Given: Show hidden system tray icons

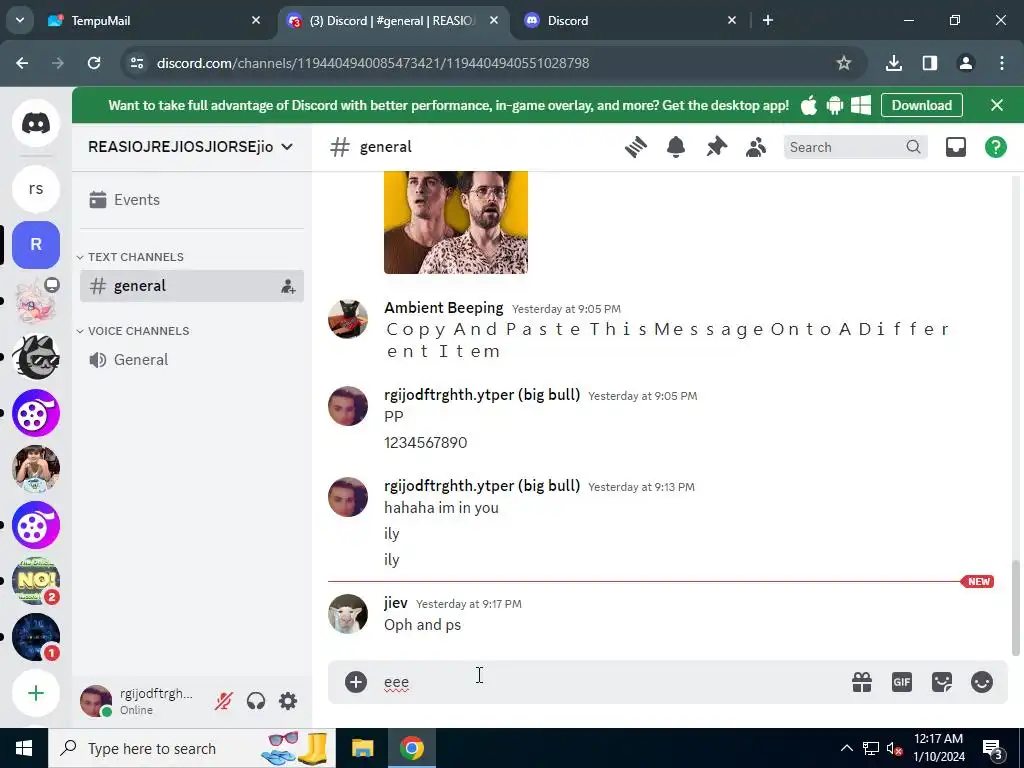Looking at the screenshot, I should pos(846,748).
